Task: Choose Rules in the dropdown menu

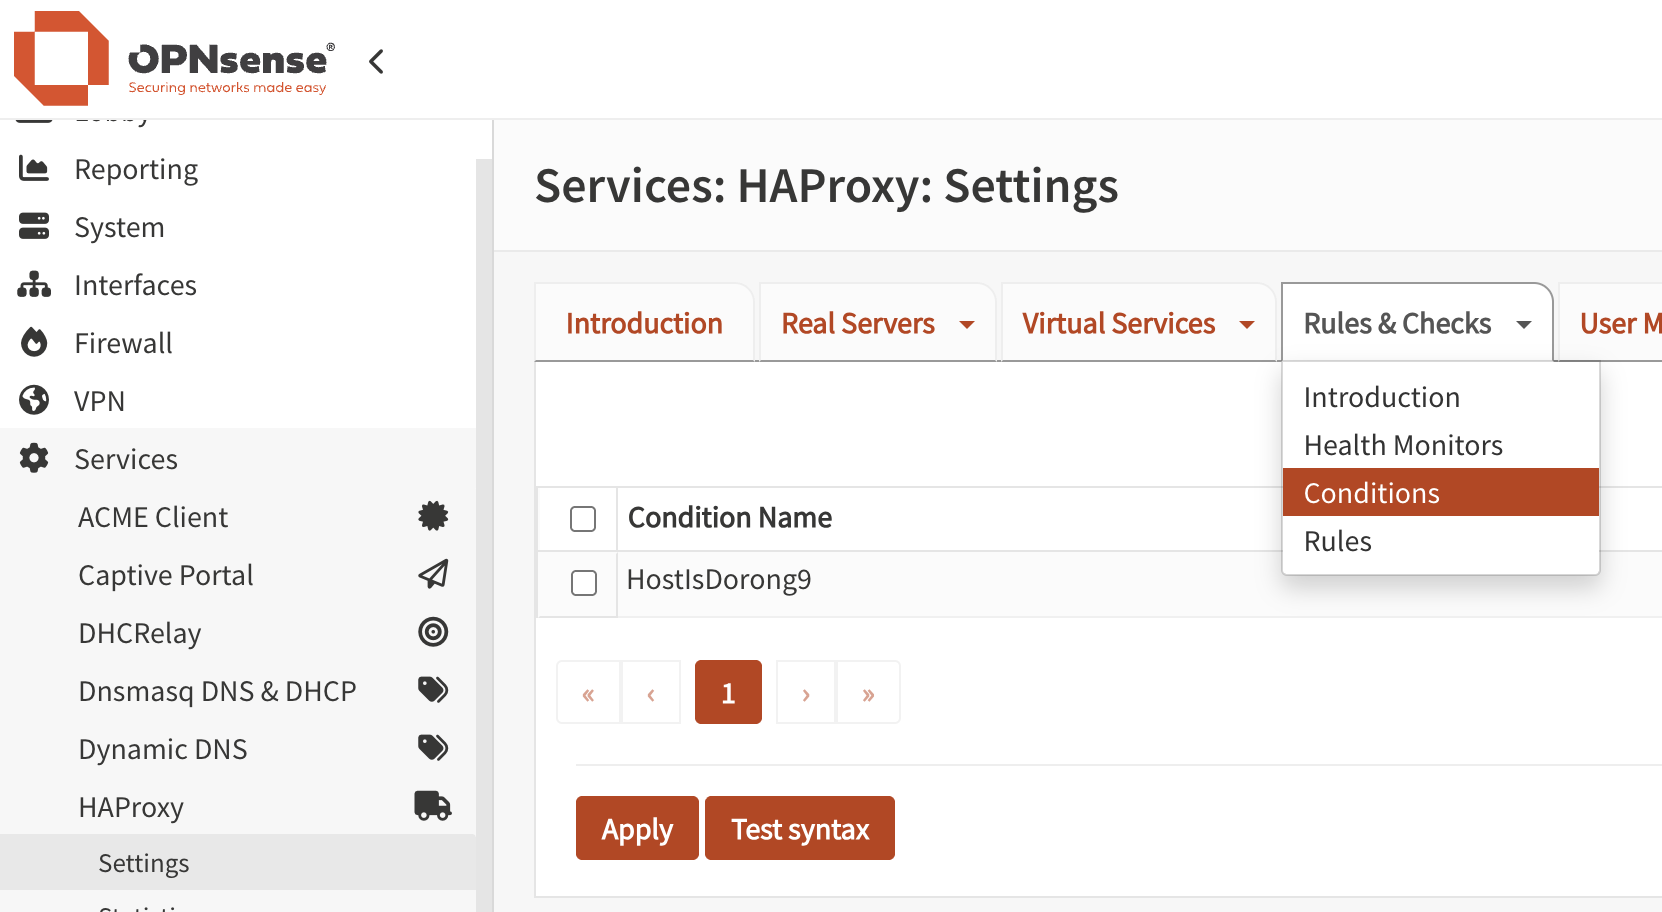Action: (1338, 541)
